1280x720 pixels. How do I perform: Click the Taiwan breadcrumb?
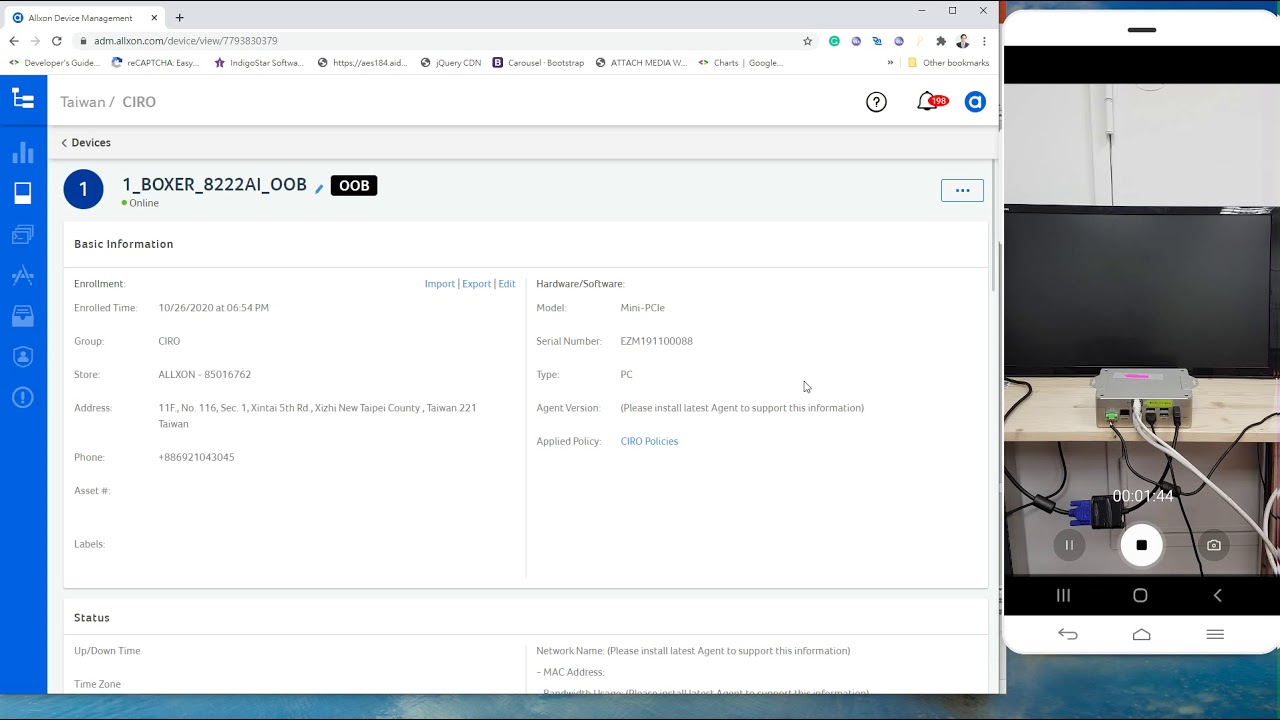83,102
